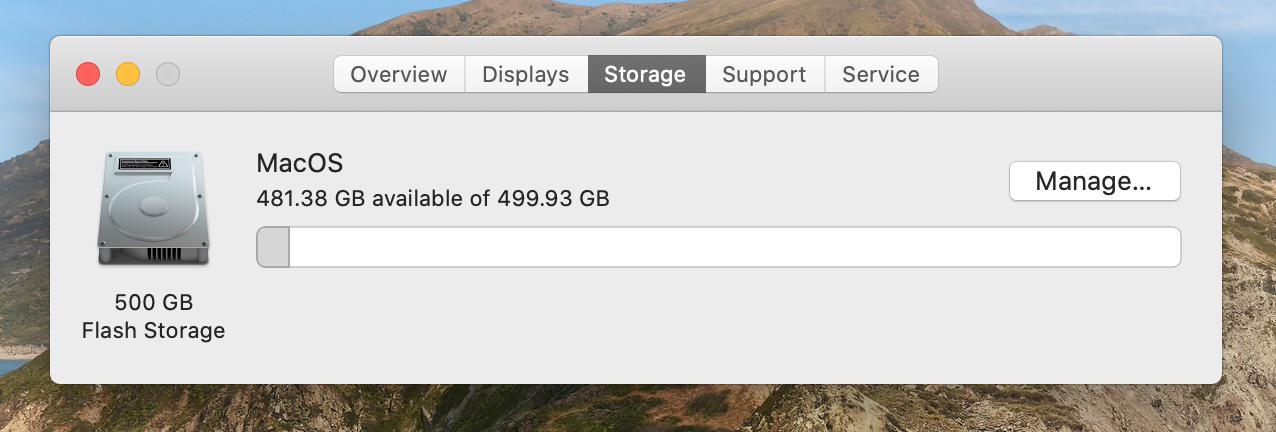Switch to the Overview tab
Screen dimensions: 1276x432
click(398, 74)
